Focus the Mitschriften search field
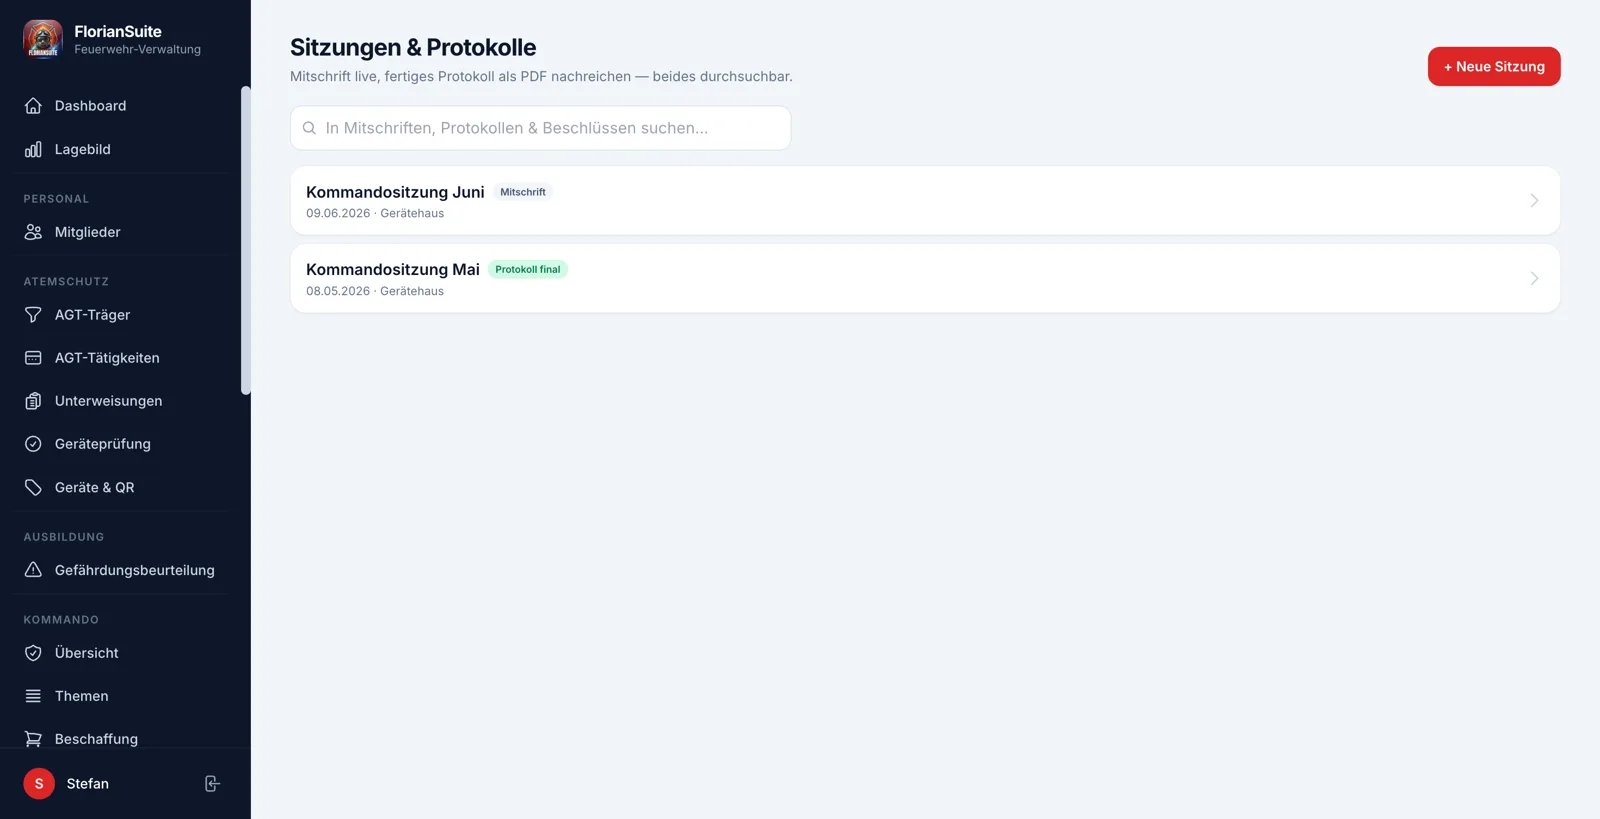 (541, 128)
